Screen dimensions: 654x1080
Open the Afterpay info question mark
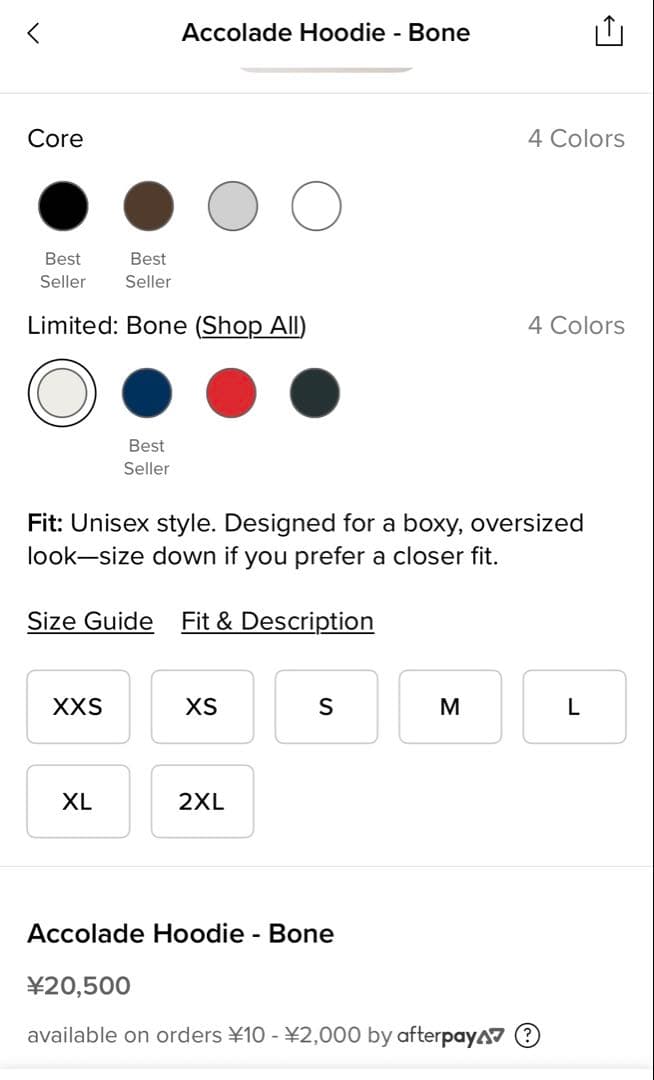coord(527,1036)
